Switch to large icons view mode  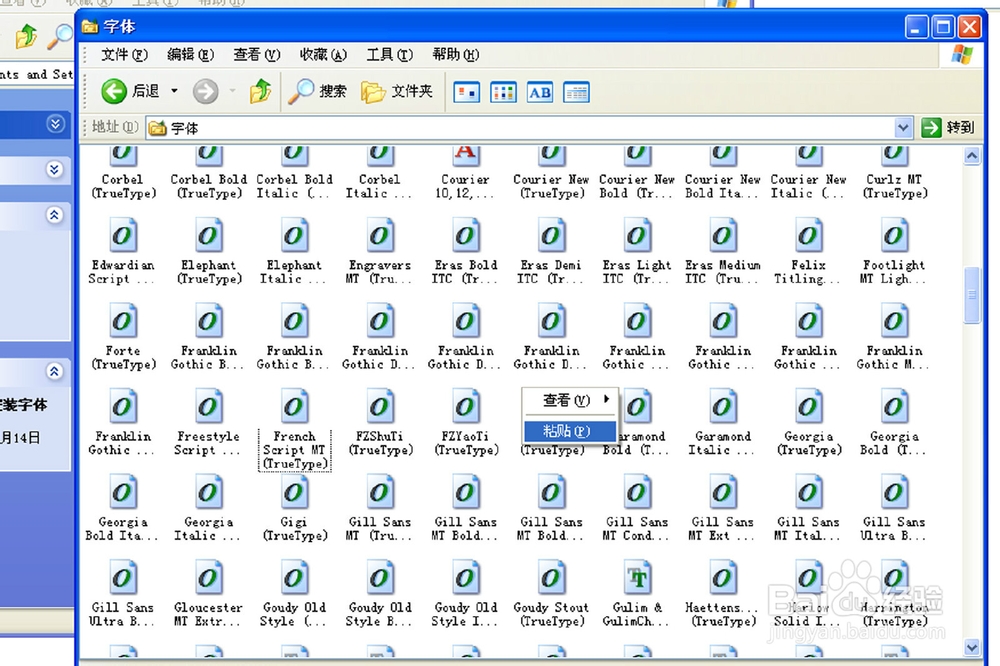(x=465, y=91)
